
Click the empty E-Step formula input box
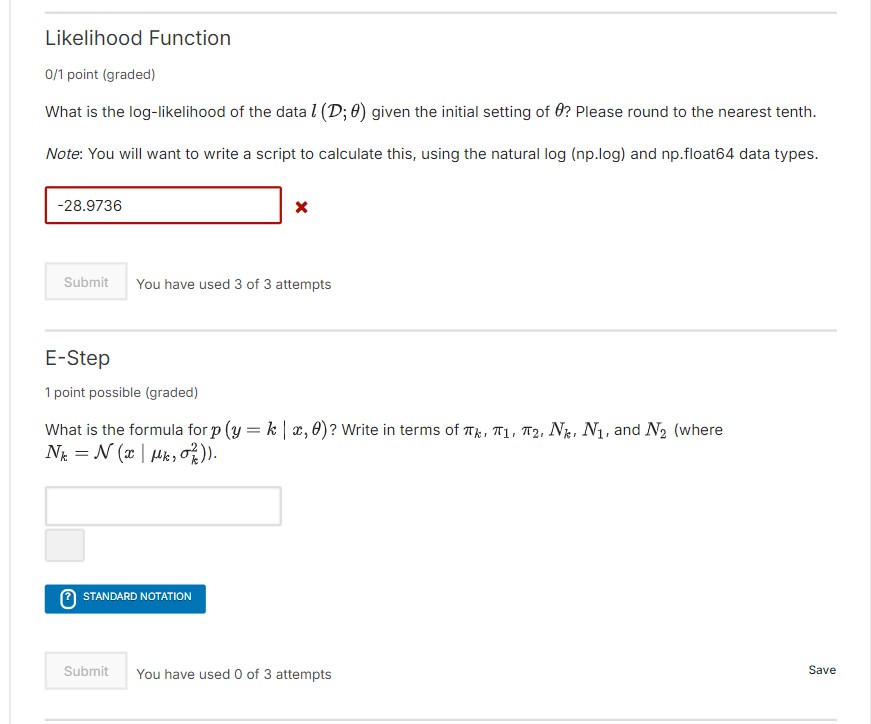(162, 506)
